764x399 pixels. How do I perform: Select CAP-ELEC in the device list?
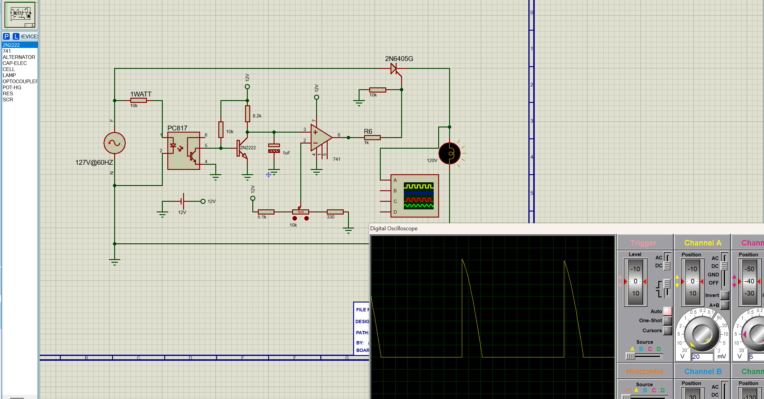[19, 63]
